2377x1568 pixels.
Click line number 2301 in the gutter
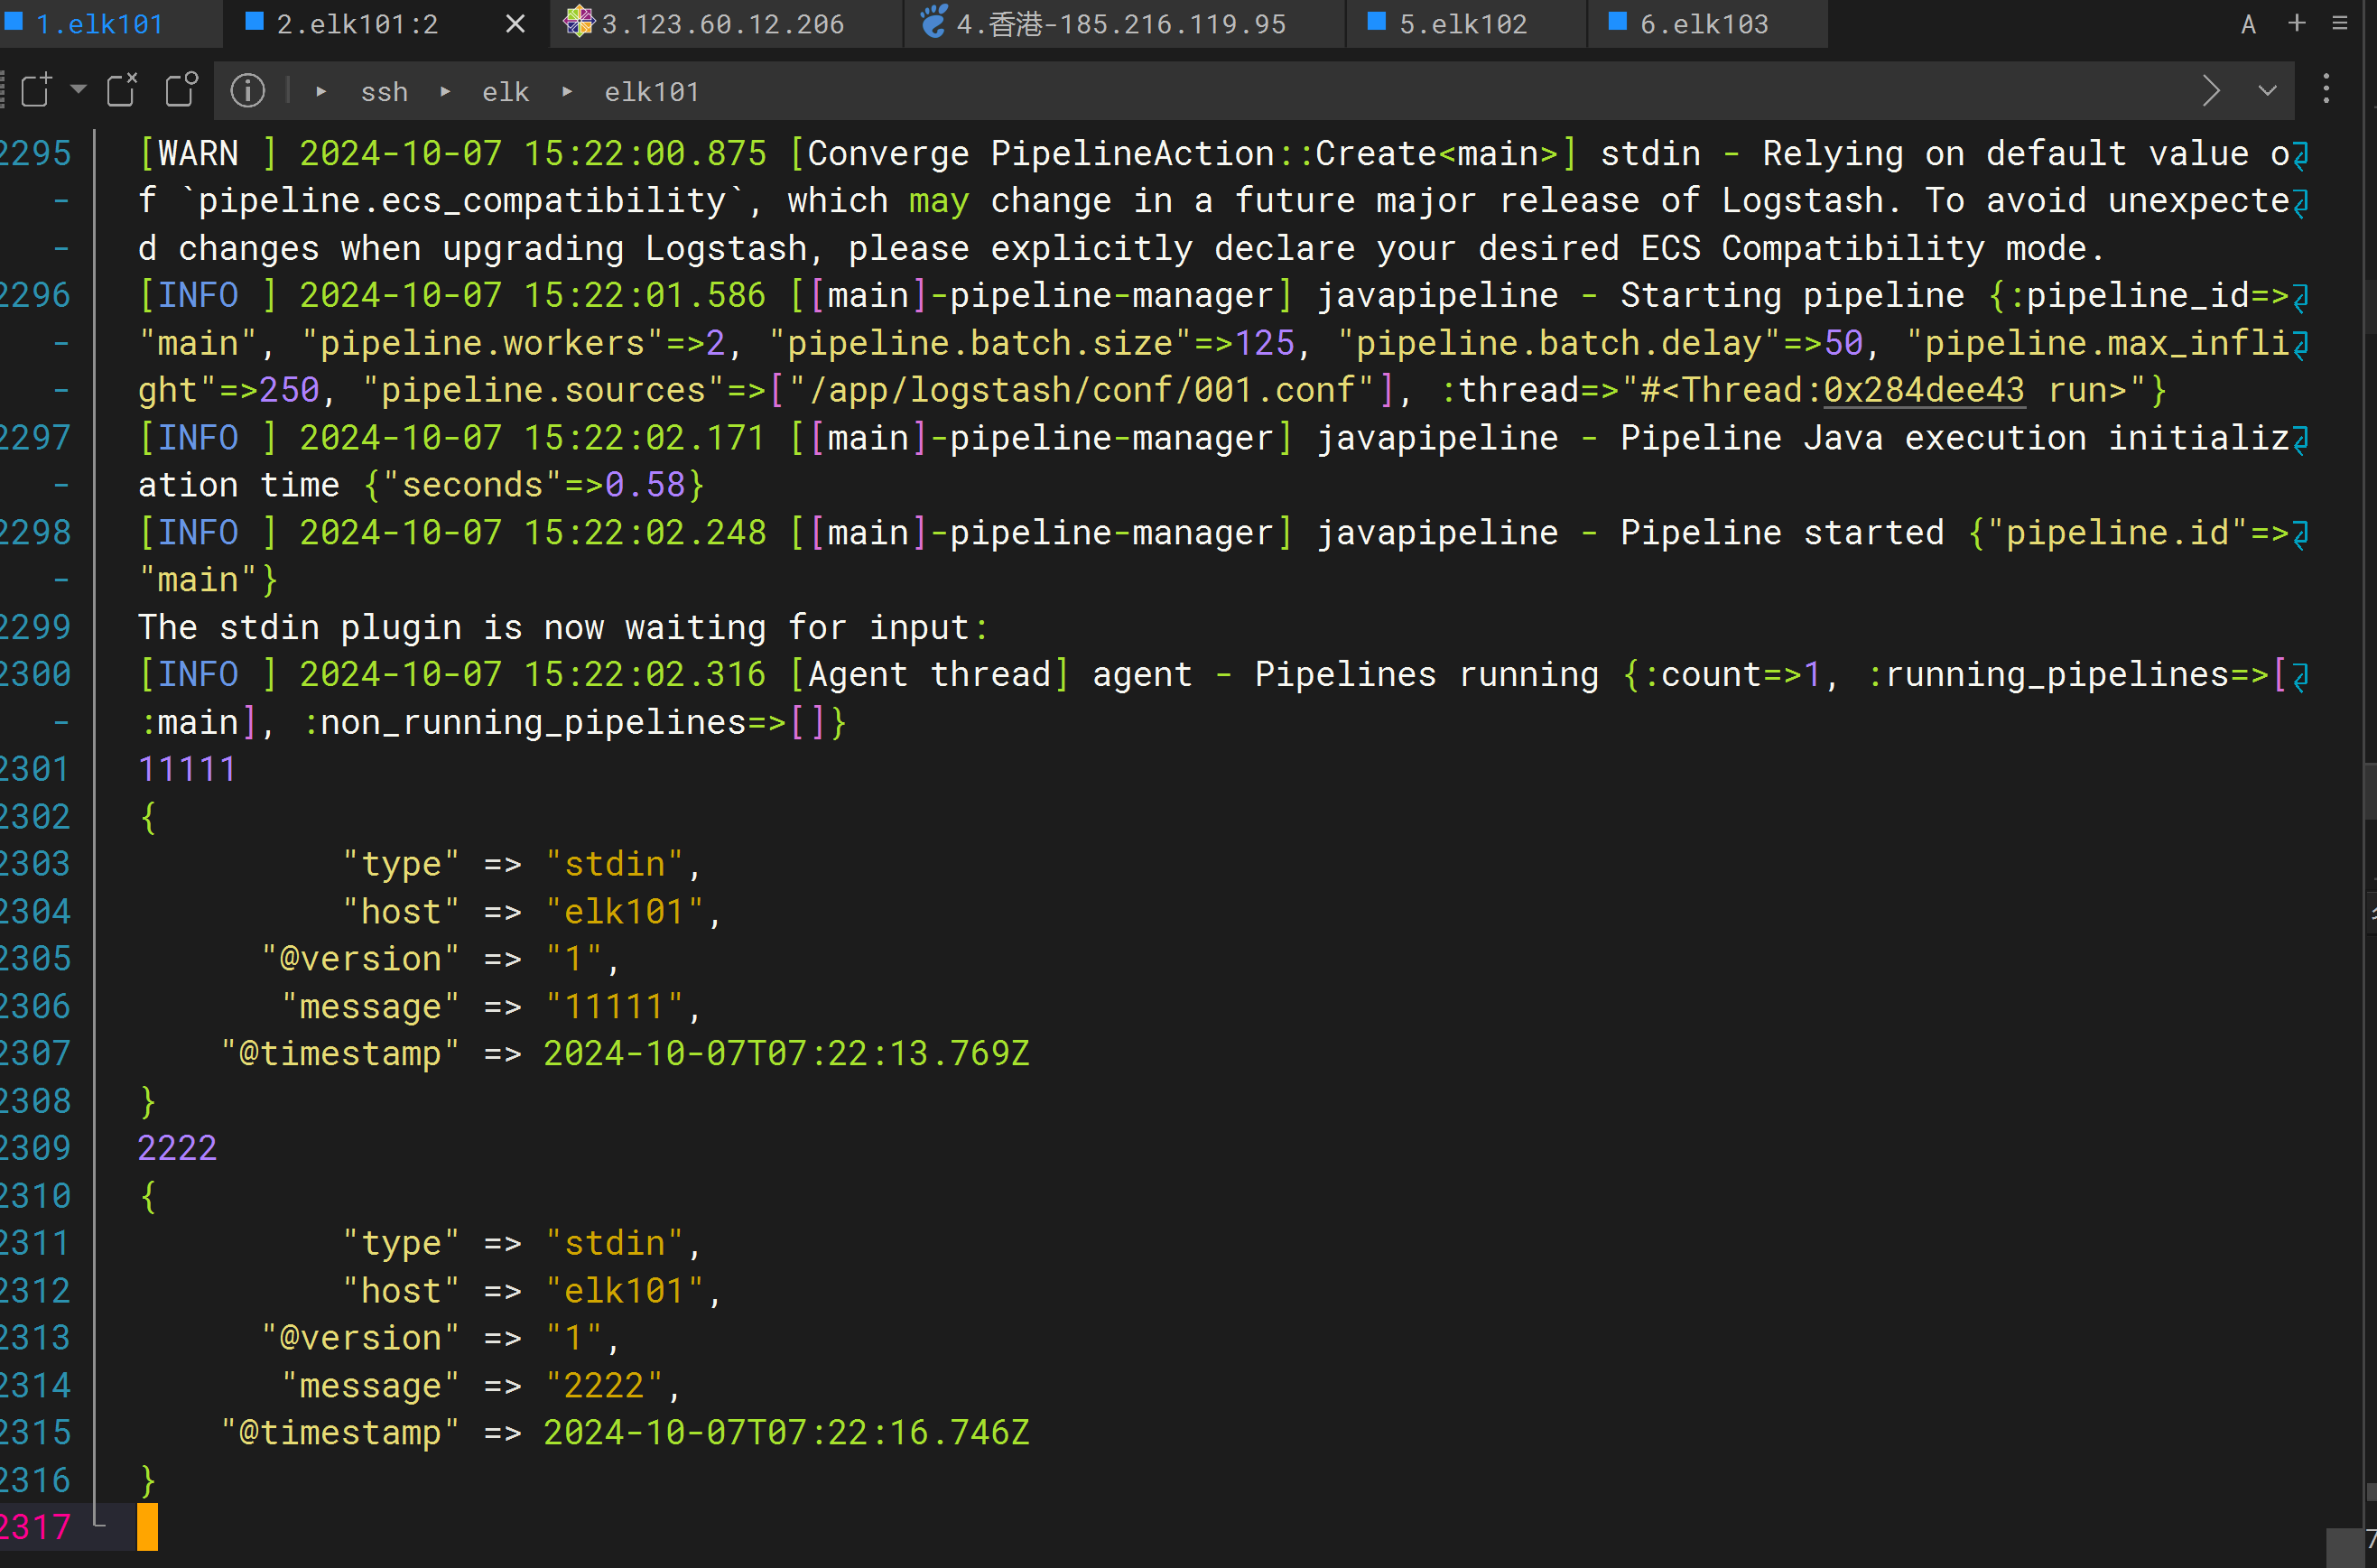[36, 769]
